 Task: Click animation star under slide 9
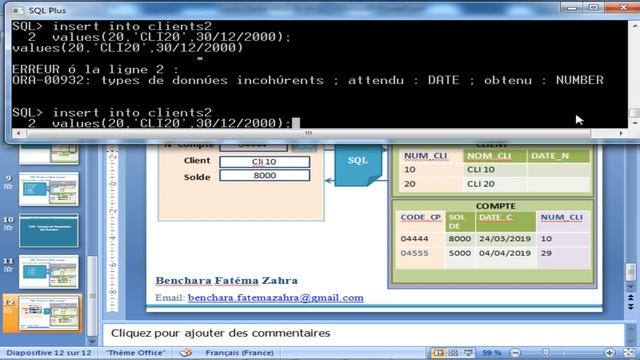click(8, 187)
